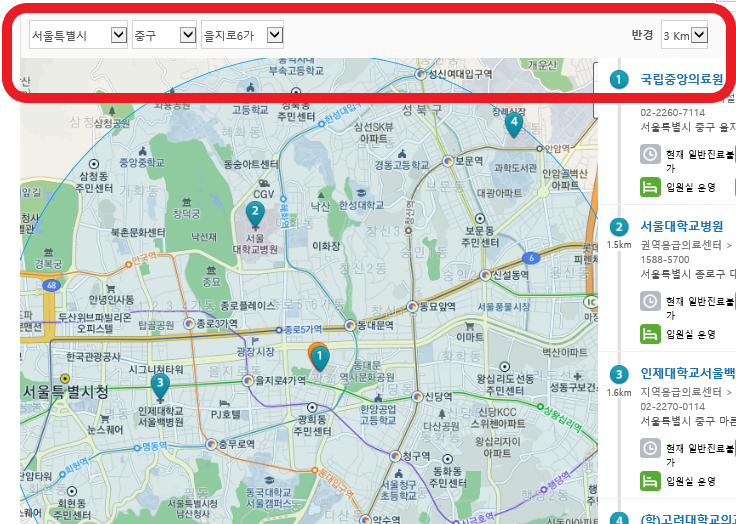Click 이마트 label on map
Image resolution: width=736 pixels, height=524 pixels.
469,337
